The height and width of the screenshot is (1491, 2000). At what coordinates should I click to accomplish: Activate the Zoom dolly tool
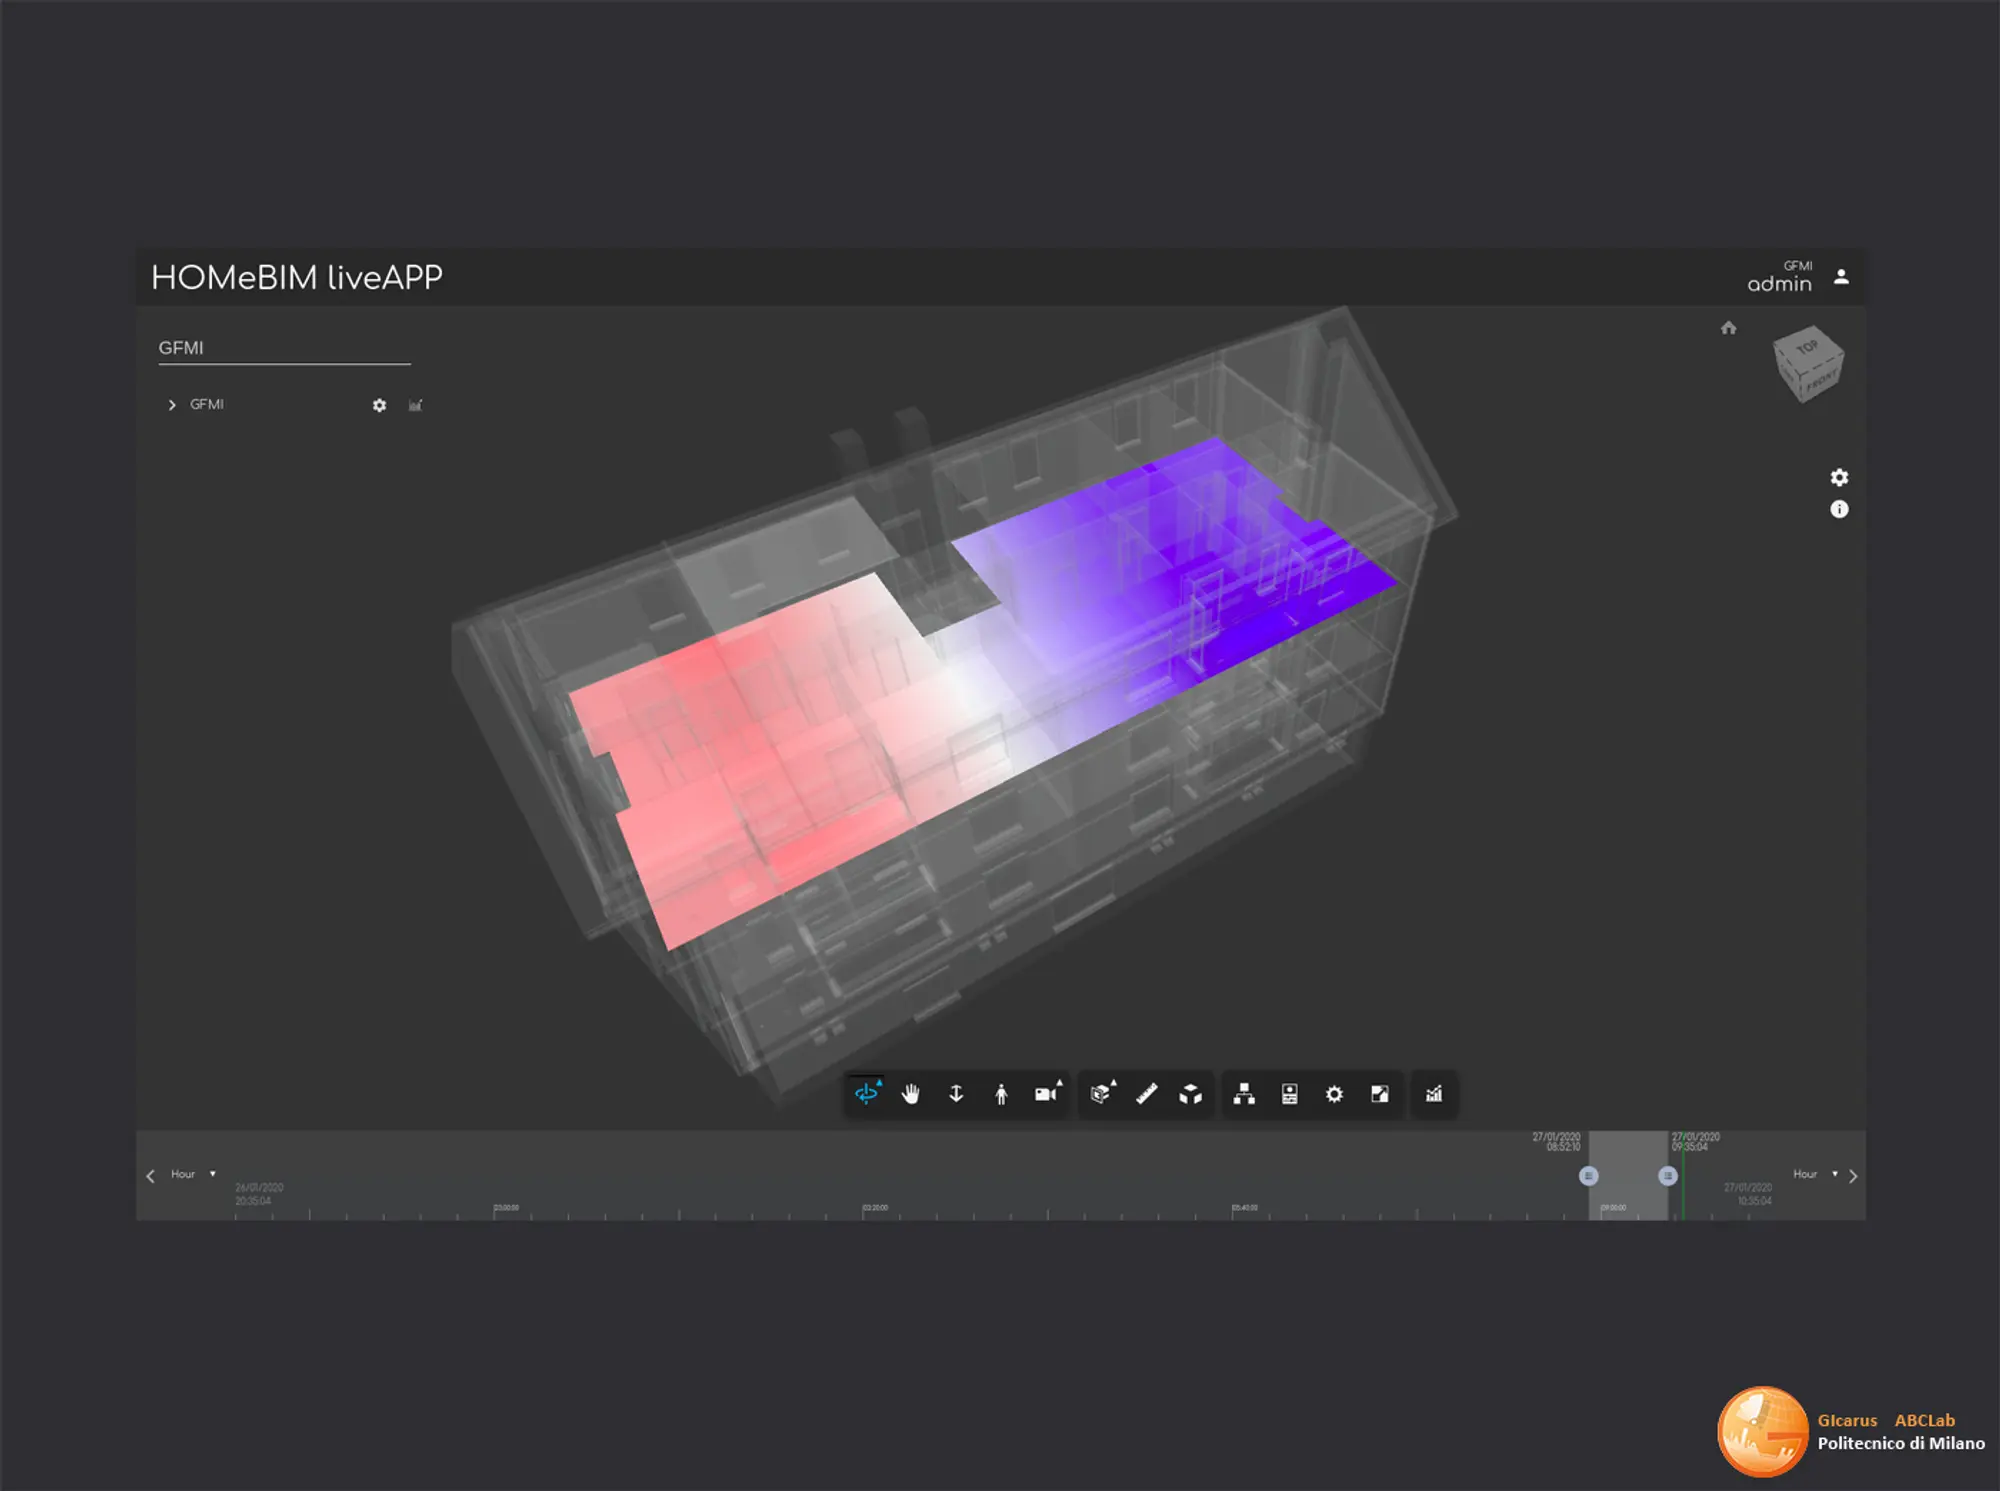(x=956, y=1094)
